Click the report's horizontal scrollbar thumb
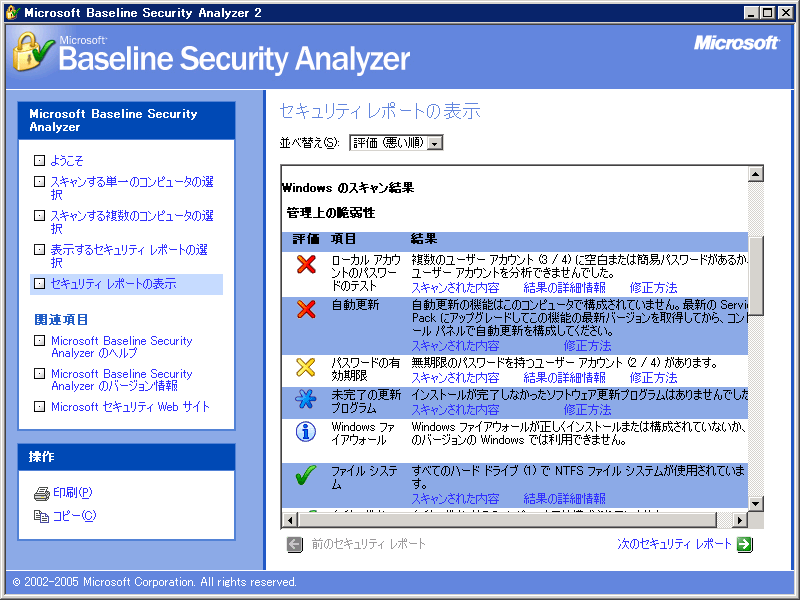The width and height of the screenshot is (800, 600). [507, 520]
